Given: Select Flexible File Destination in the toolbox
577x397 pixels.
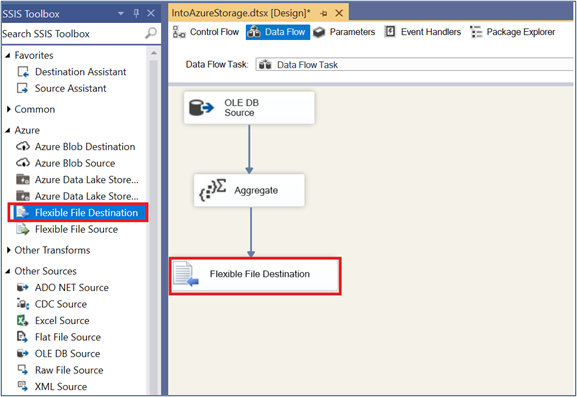Looking at the screenshot, I should [x=78, y=212].
